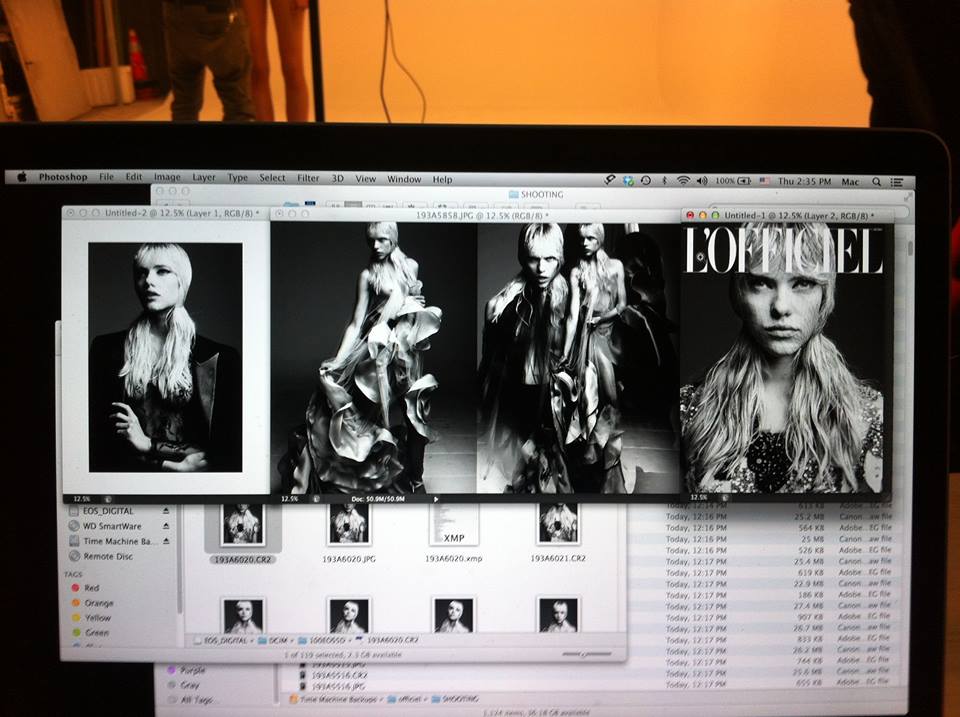Select the 193A6020.CR2 thumbnail
Image resolution: width=960 pixels, height=717 pixels.
click(x=243, y=525)
